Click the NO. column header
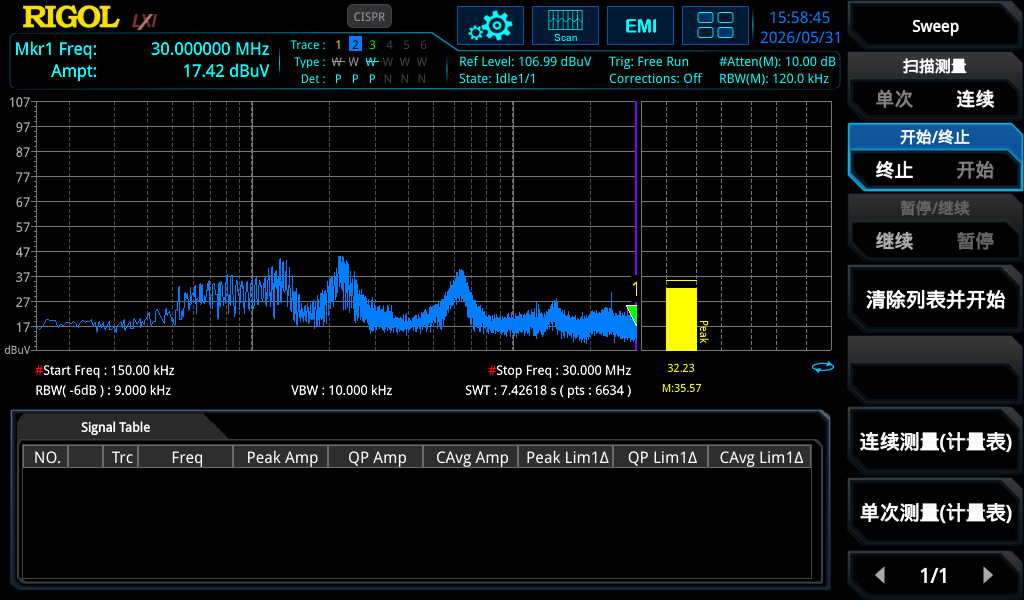 [x=47, y=457]
